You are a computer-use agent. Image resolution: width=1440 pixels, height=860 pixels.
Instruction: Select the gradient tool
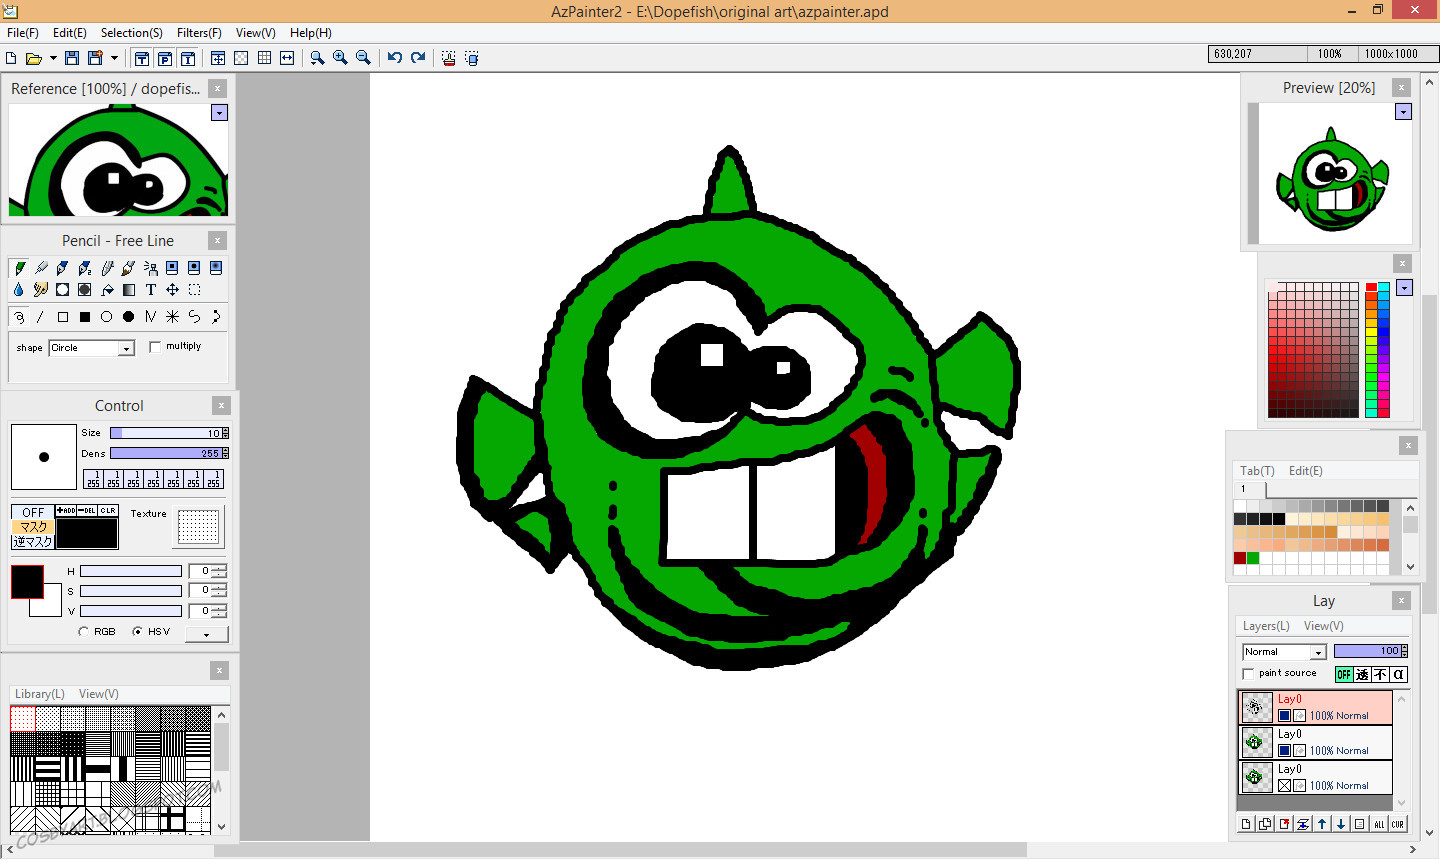(x=129, y=290)
